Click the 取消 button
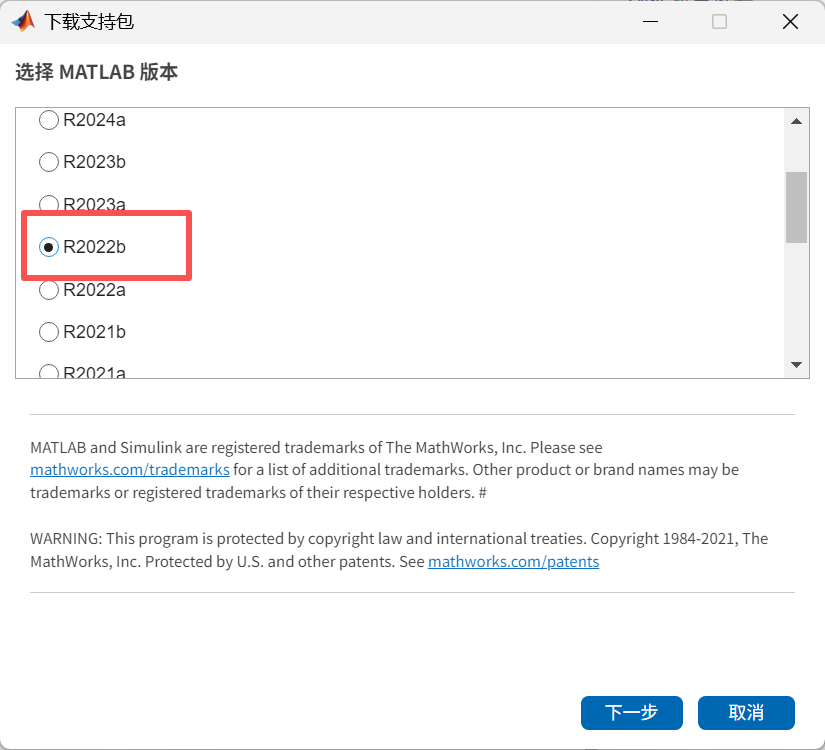The height and width of the screenshot is (750, 825). (746, 713)
